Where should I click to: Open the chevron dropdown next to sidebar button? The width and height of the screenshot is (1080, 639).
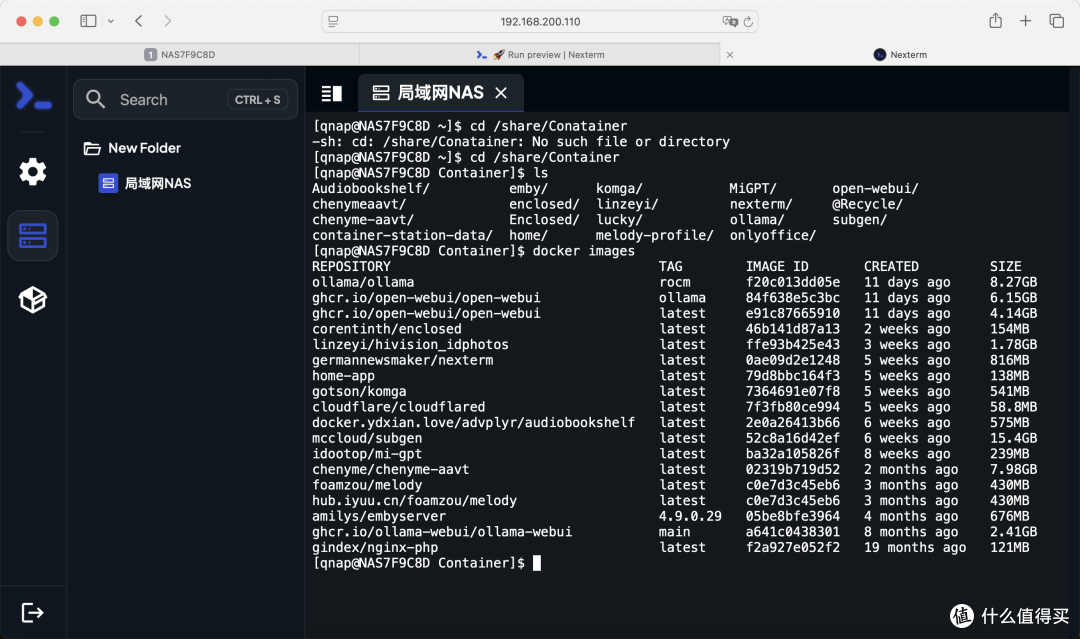coord(110,20)
